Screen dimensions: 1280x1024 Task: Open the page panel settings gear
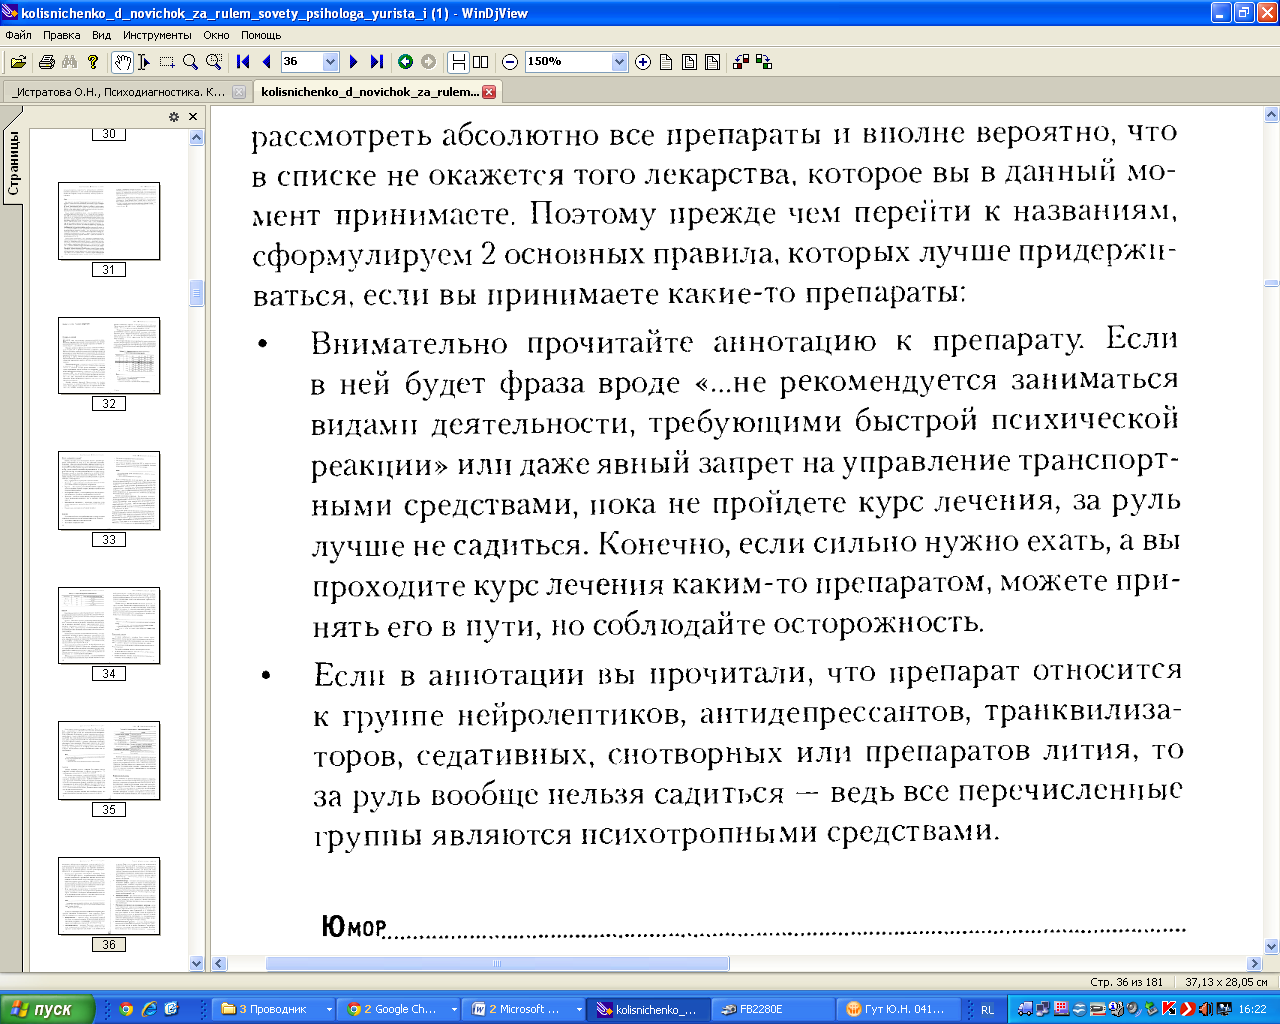tap(174, 117)
